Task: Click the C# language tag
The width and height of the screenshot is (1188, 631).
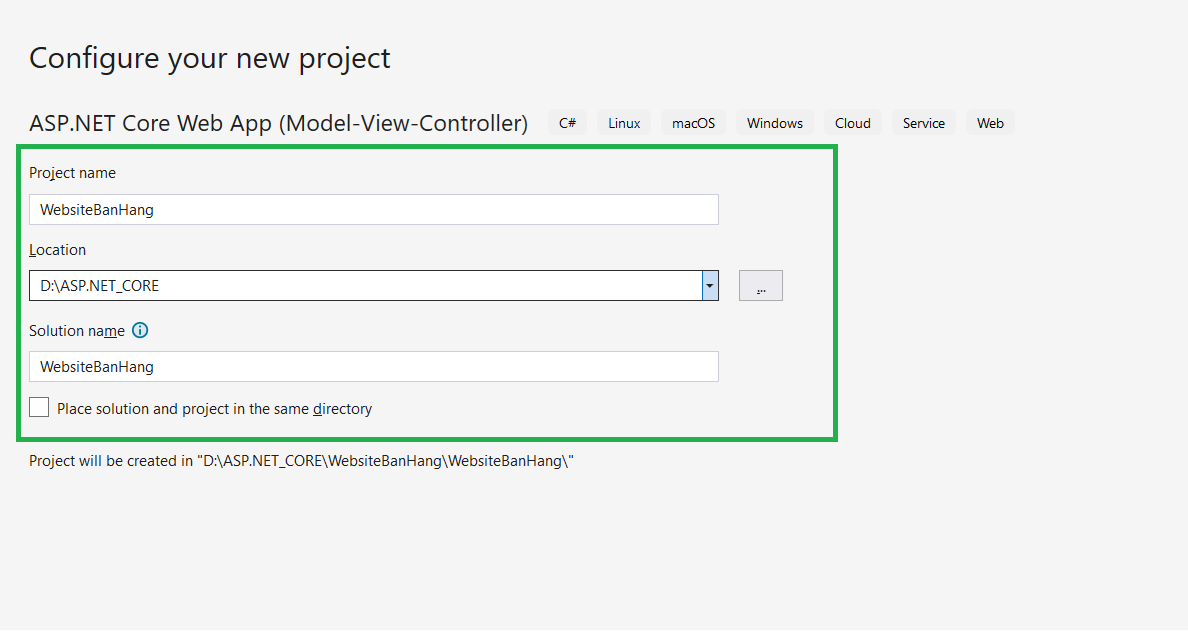Action: click(567, 123)
